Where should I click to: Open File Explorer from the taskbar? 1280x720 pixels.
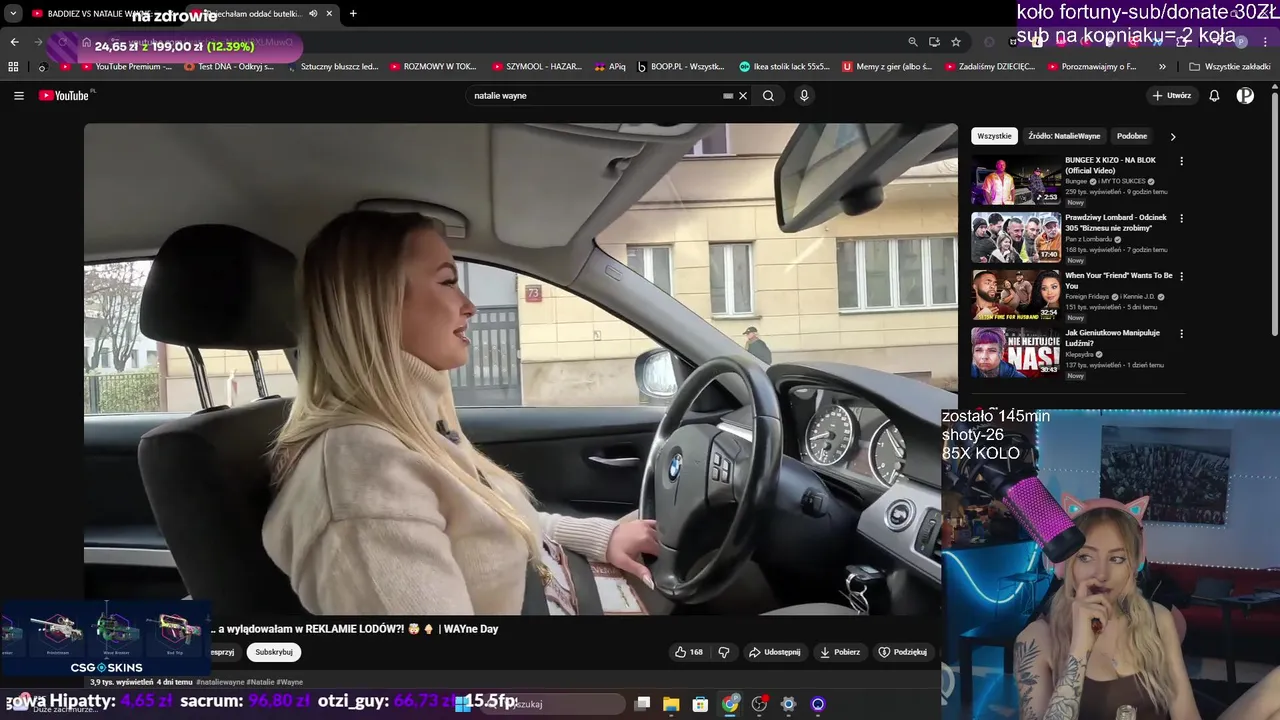tap(671, 704)
